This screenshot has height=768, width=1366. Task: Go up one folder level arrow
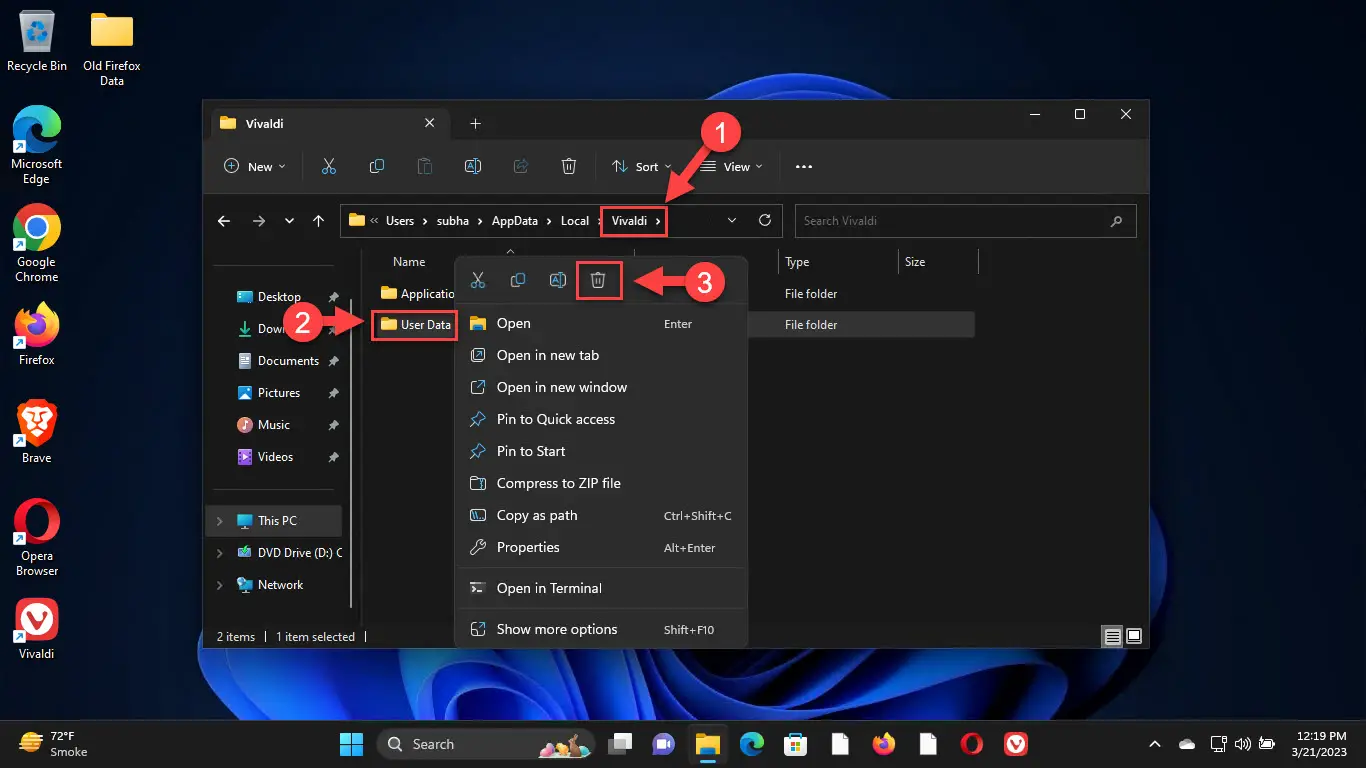[x=318, y=221]
